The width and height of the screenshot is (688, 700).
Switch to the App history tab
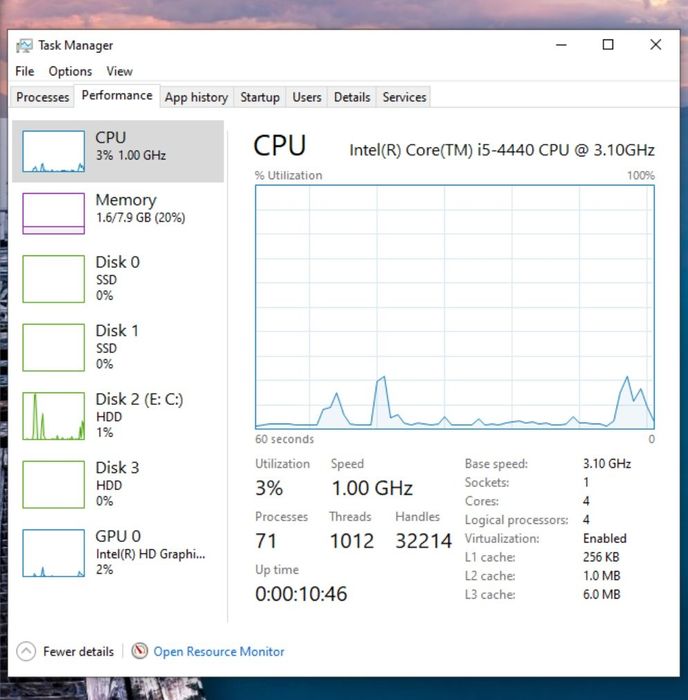[x=196, y=97]
